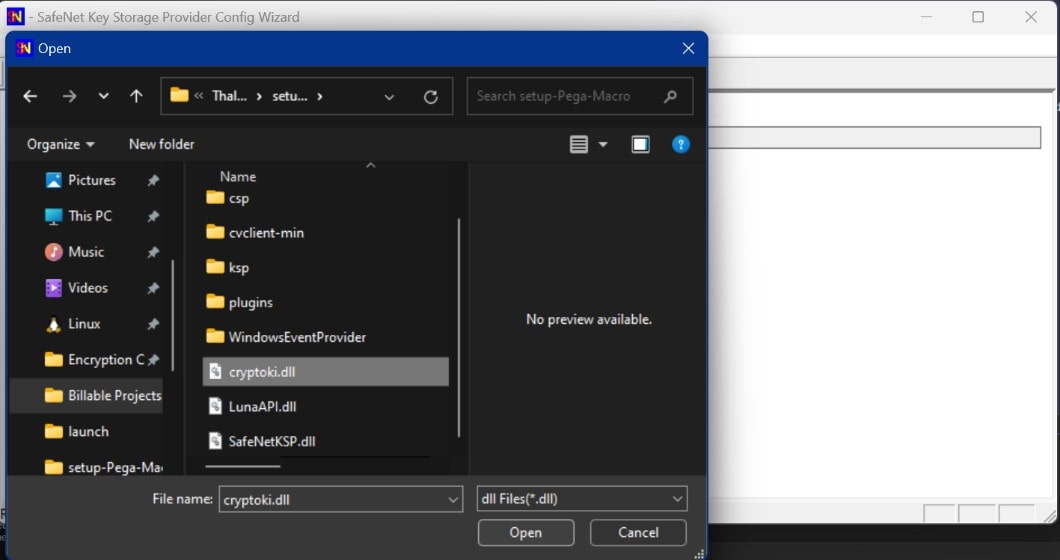1060x560 pixels.
Task: Open the File name dropdown list
Action: click(x=453, y=499)
